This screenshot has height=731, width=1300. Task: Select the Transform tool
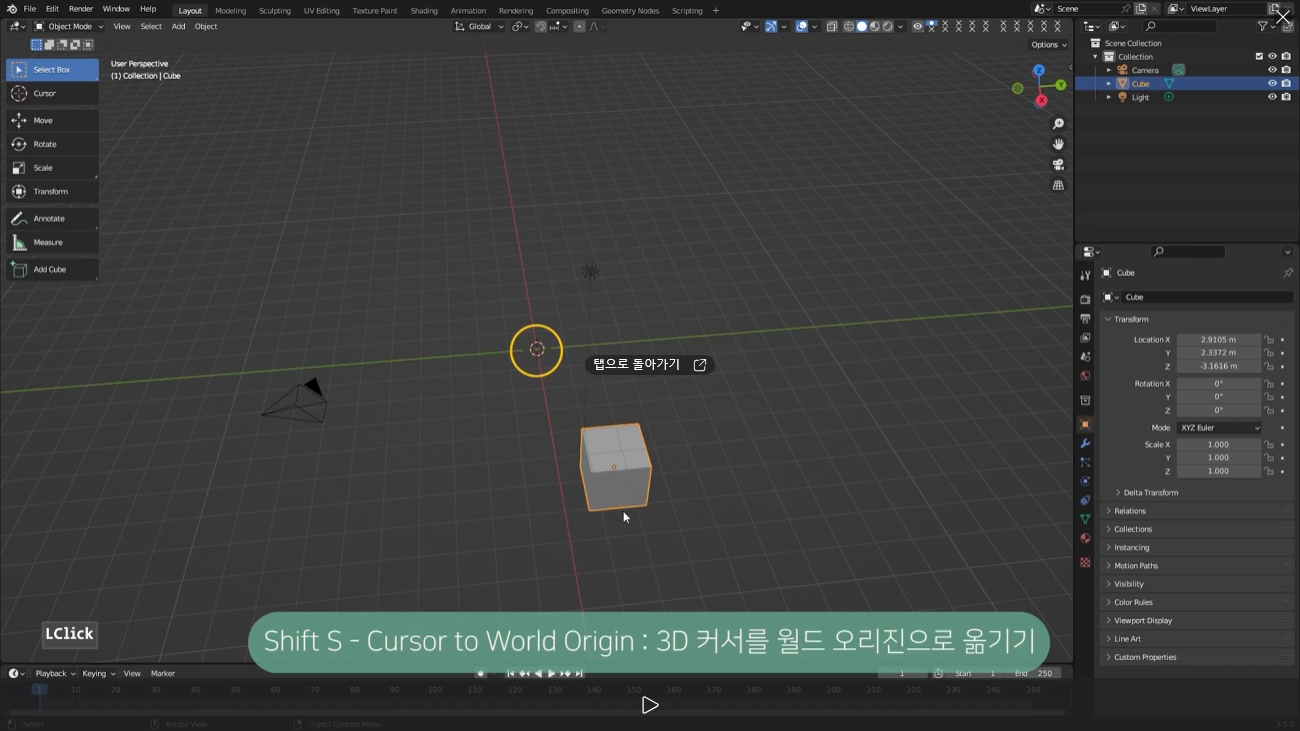(52, 191)
